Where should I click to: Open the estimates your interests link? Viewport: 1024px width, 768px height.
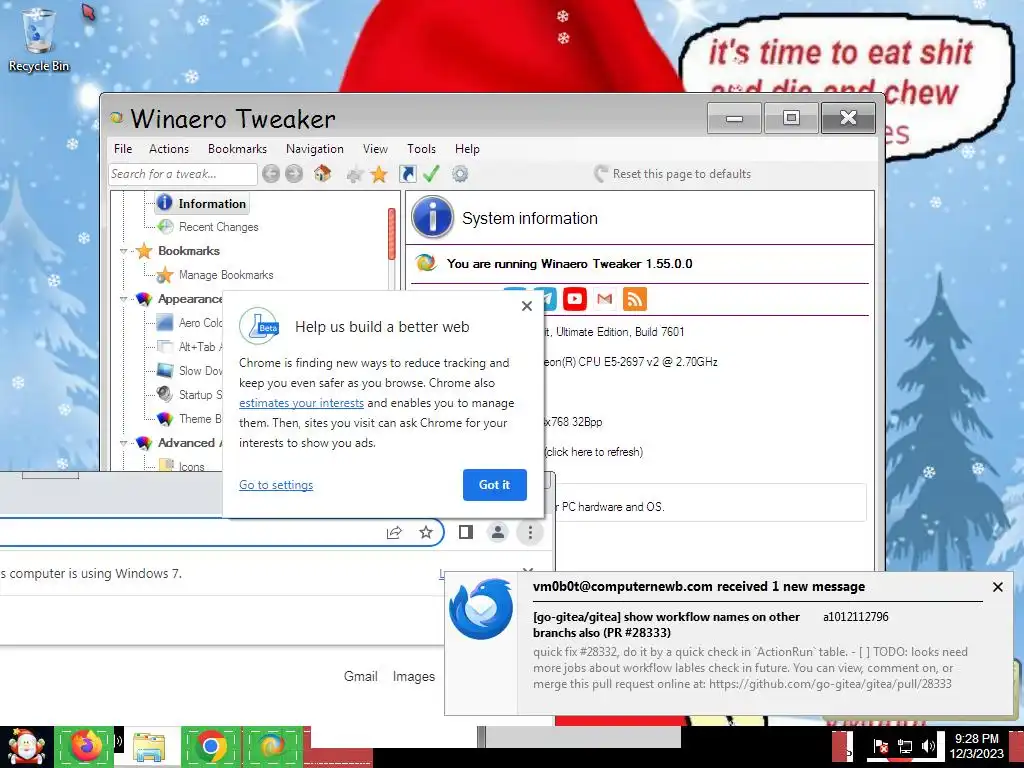[x=301, y=403]
